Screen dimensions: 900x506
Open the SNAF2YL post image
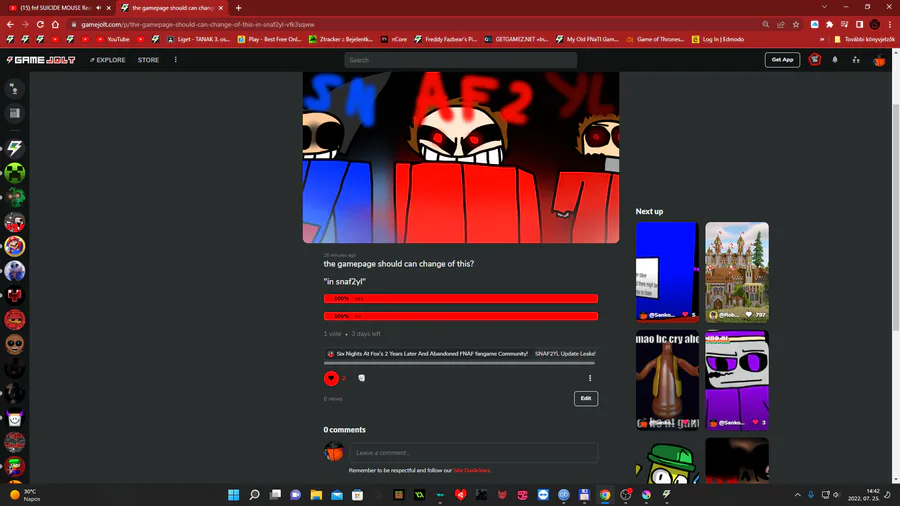point(461,157)
